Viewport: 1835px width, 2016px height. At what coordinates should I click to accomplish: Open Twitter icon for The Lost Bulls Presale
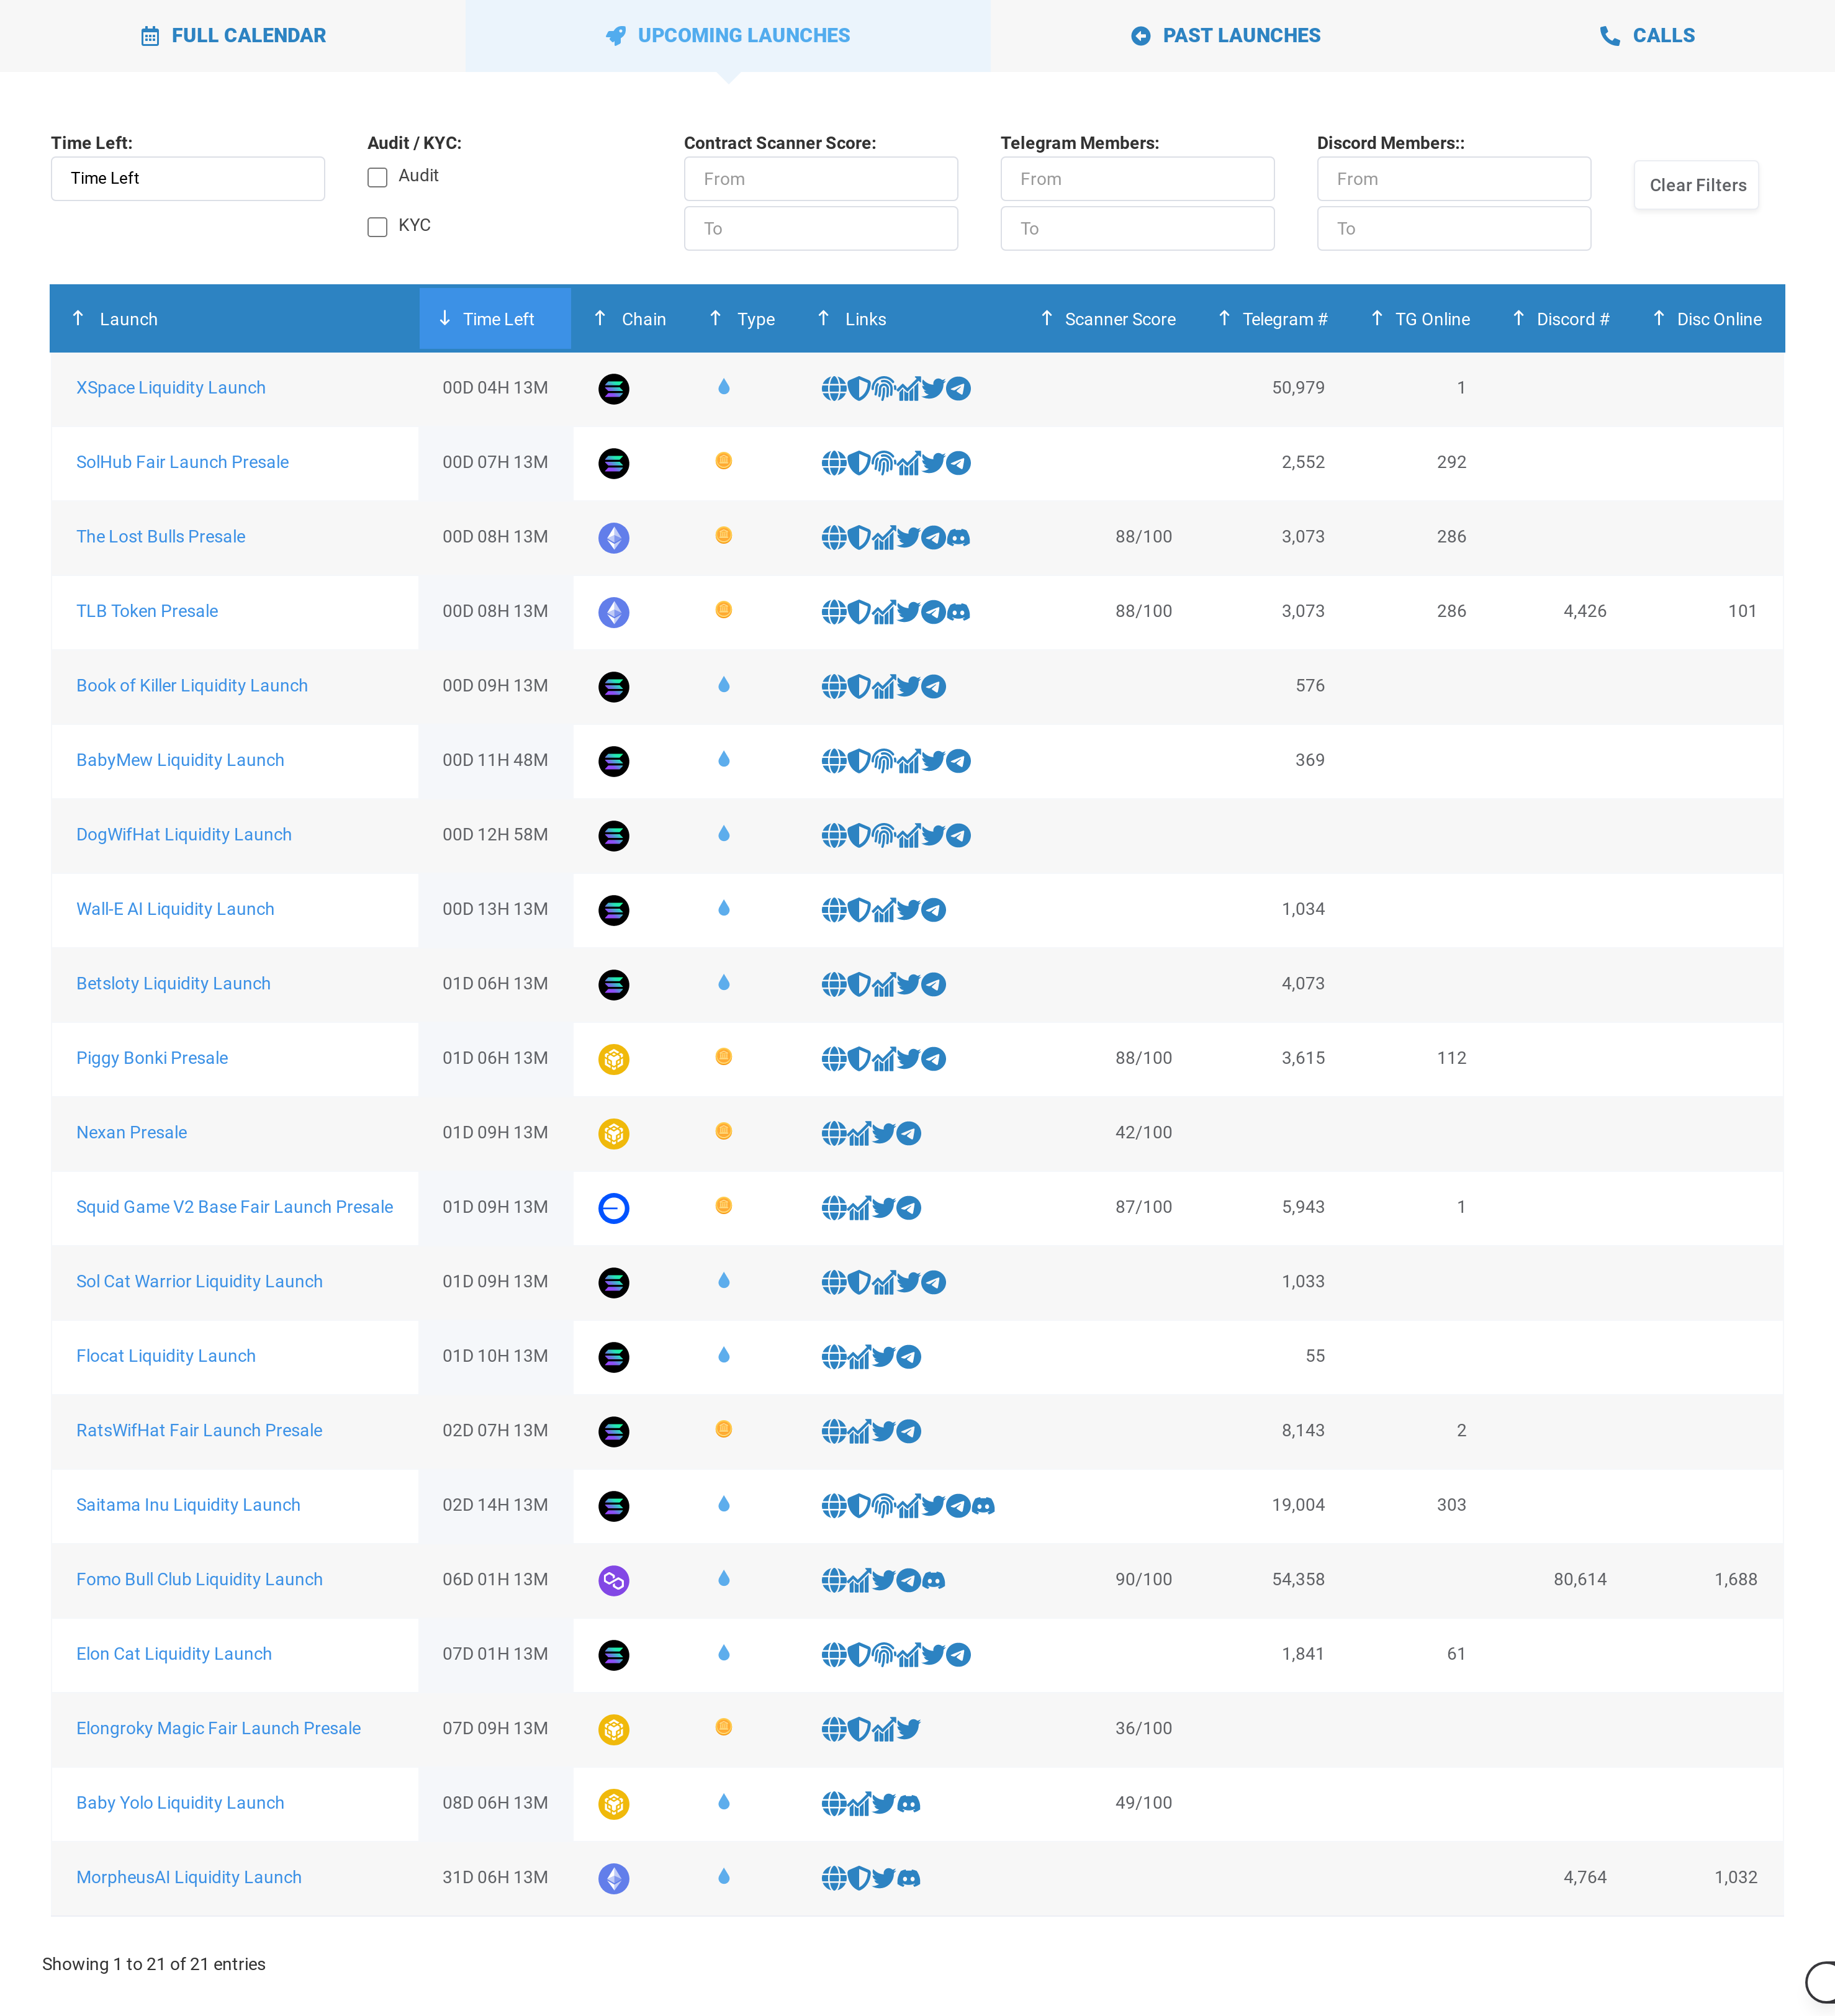[x=908, y=537]
